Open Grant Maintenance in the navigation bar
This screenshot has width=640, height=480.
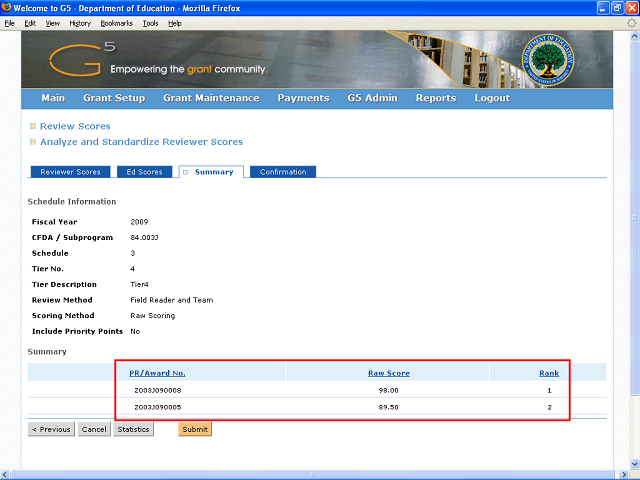pyautogui.click(x=211, y=98)
